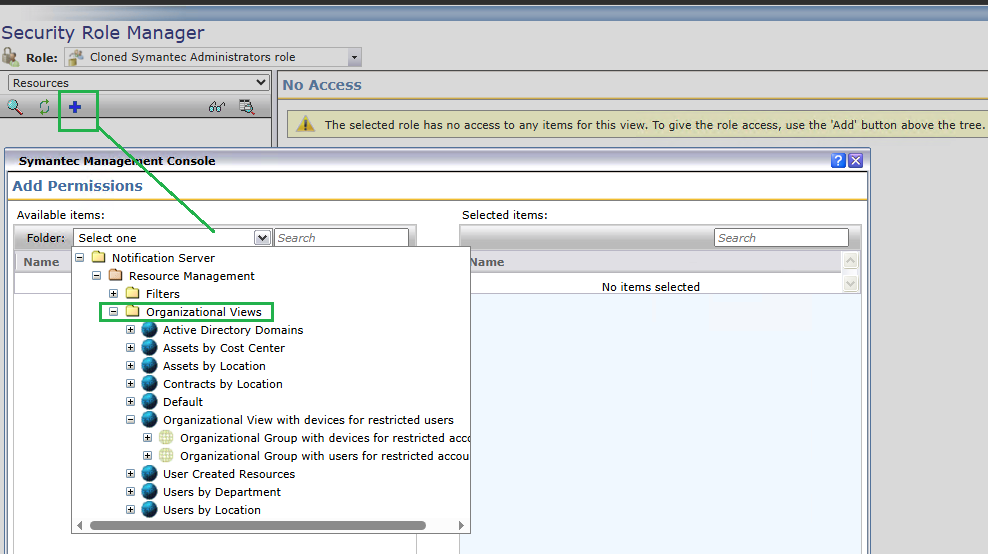Click the devices group grid icon

point(166,437)
